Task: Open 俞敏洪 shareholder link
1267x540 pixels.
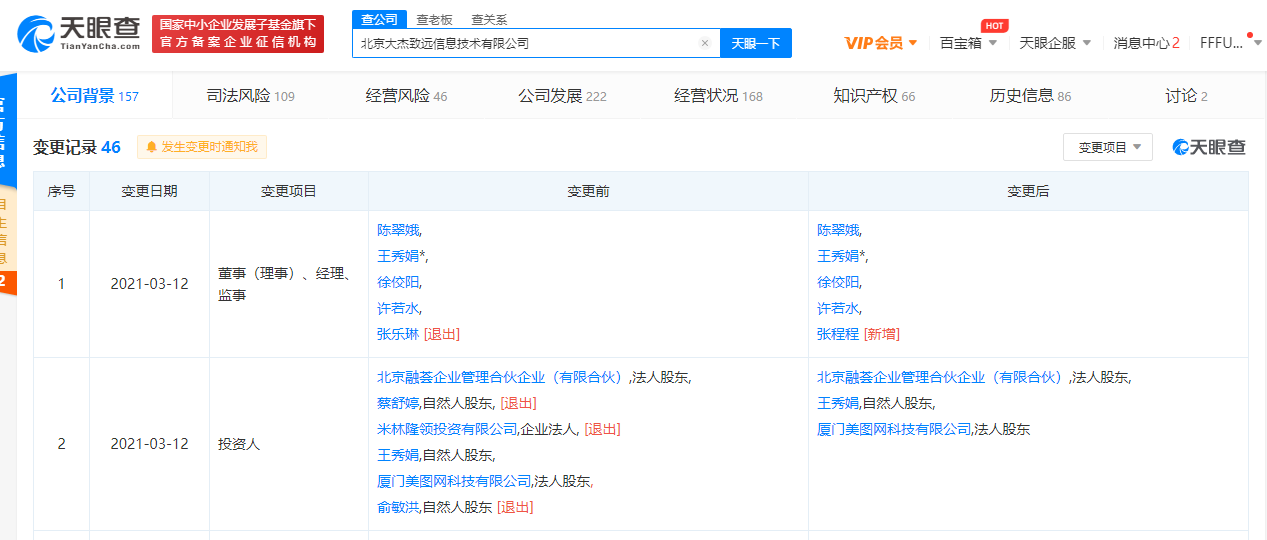Action: (398, 507)
